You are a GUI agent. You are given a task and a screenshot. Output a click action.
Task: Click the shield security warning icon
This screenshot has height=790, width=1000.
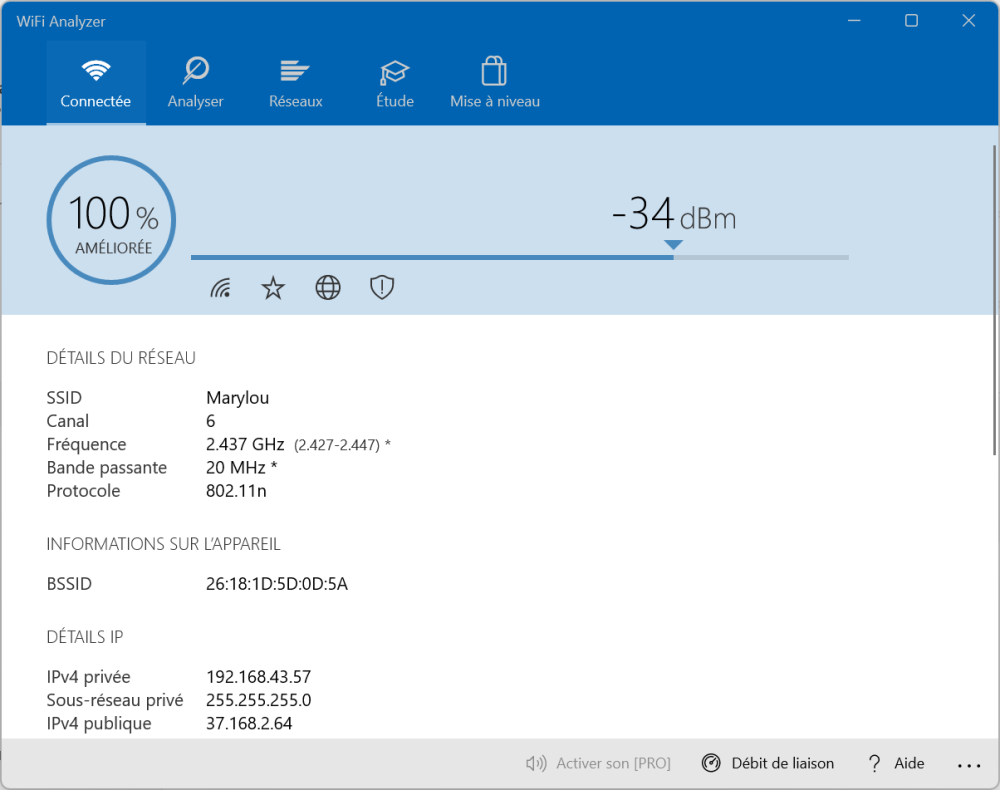click(382, 289)
